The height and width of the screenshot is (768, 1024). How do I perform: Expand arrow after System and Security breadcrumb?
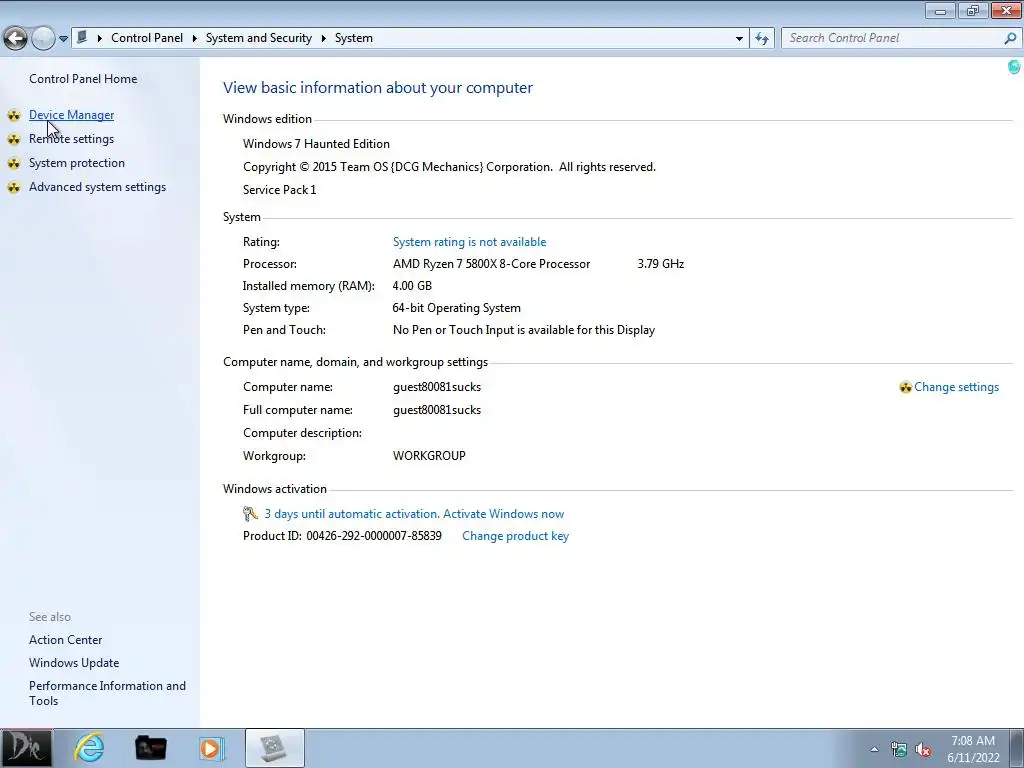323,39
